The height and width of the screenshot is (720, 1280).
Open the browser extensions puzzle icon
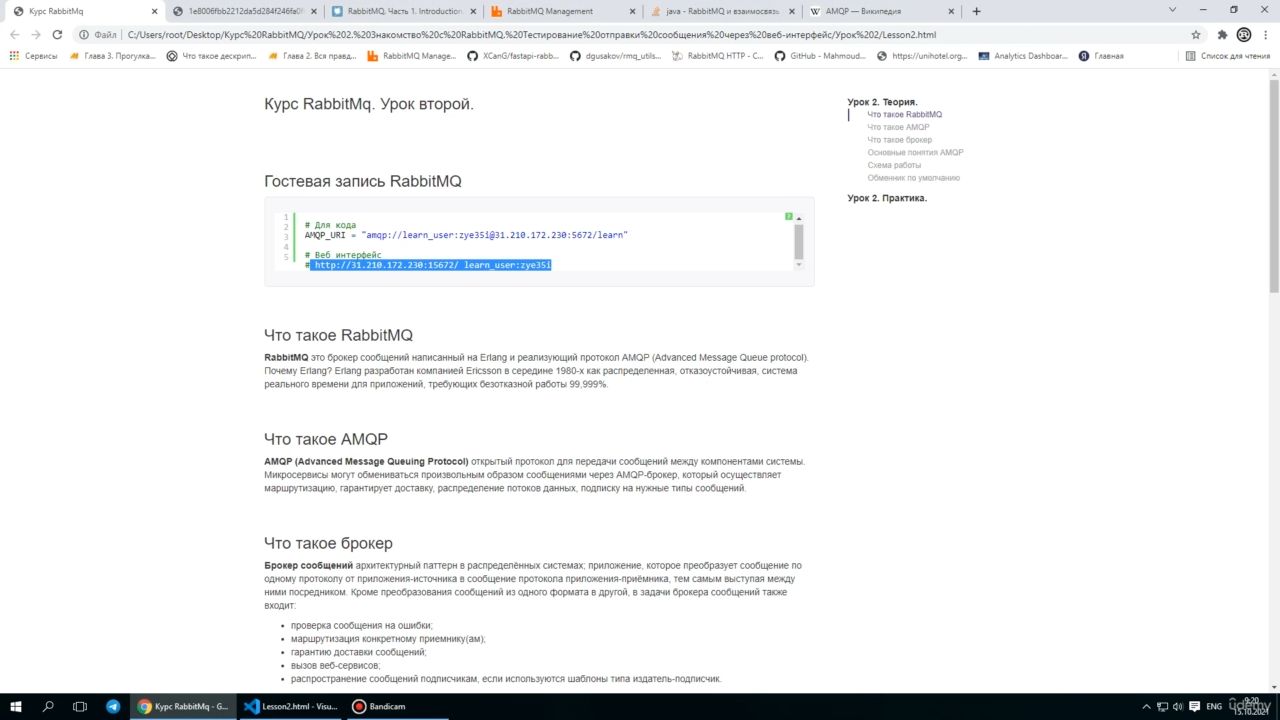(1221, 34)
